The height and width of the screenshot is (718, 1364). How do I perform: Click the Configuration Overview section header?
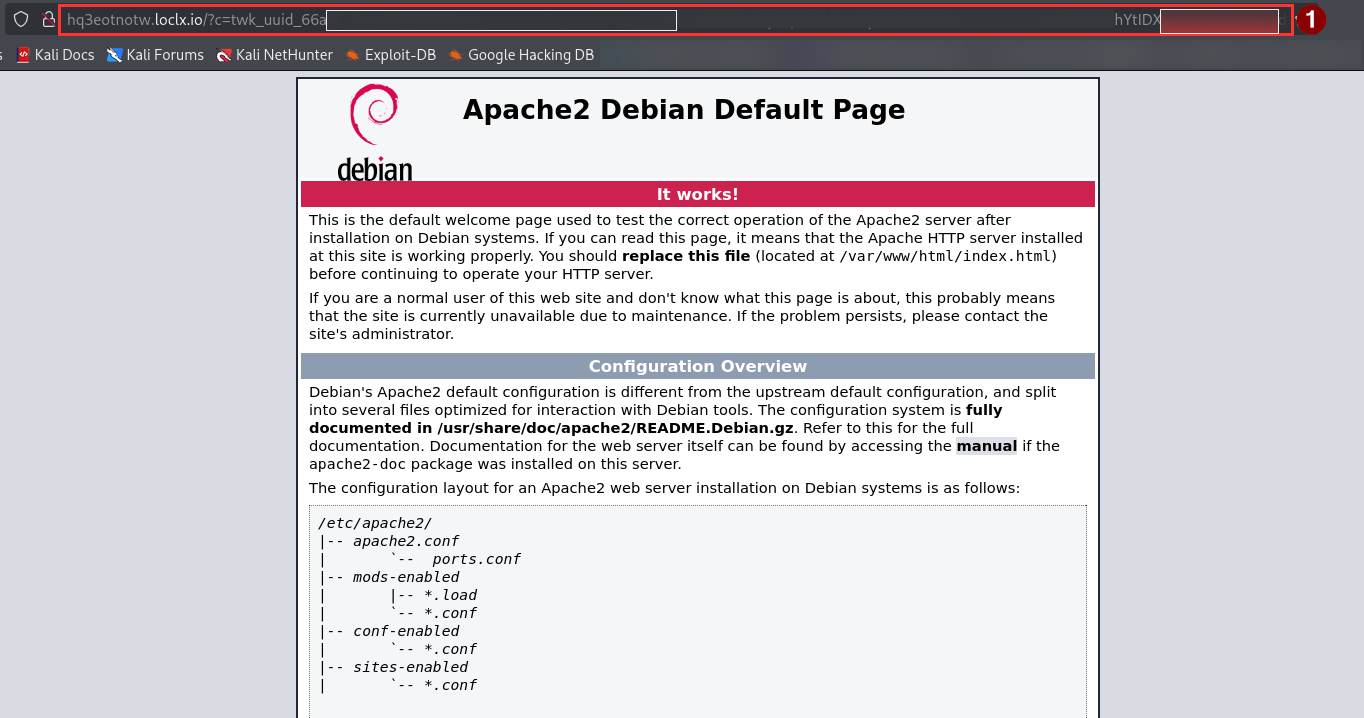pos(697,366)
